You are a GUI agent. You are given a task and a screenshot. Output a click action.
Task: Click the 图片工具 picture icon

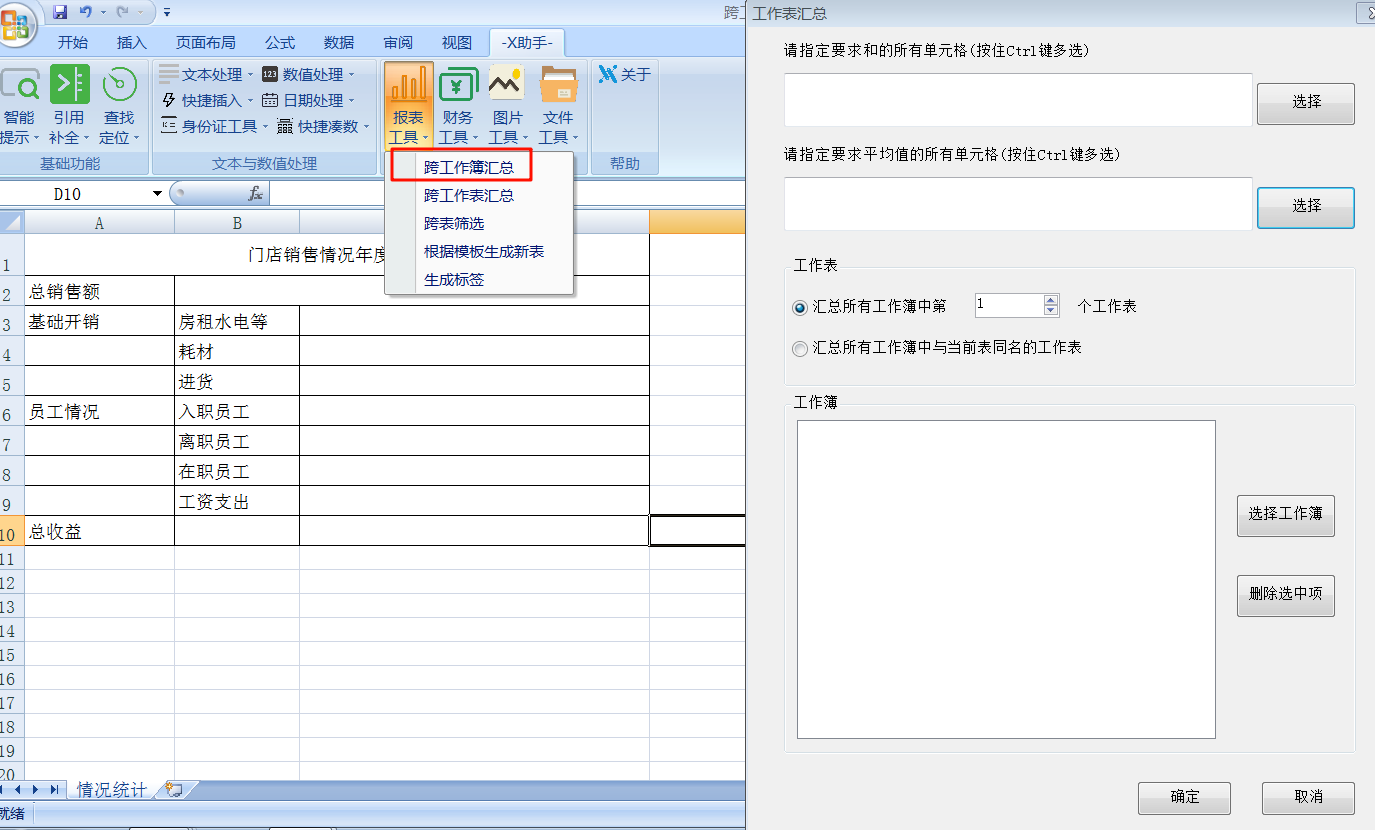507,83
